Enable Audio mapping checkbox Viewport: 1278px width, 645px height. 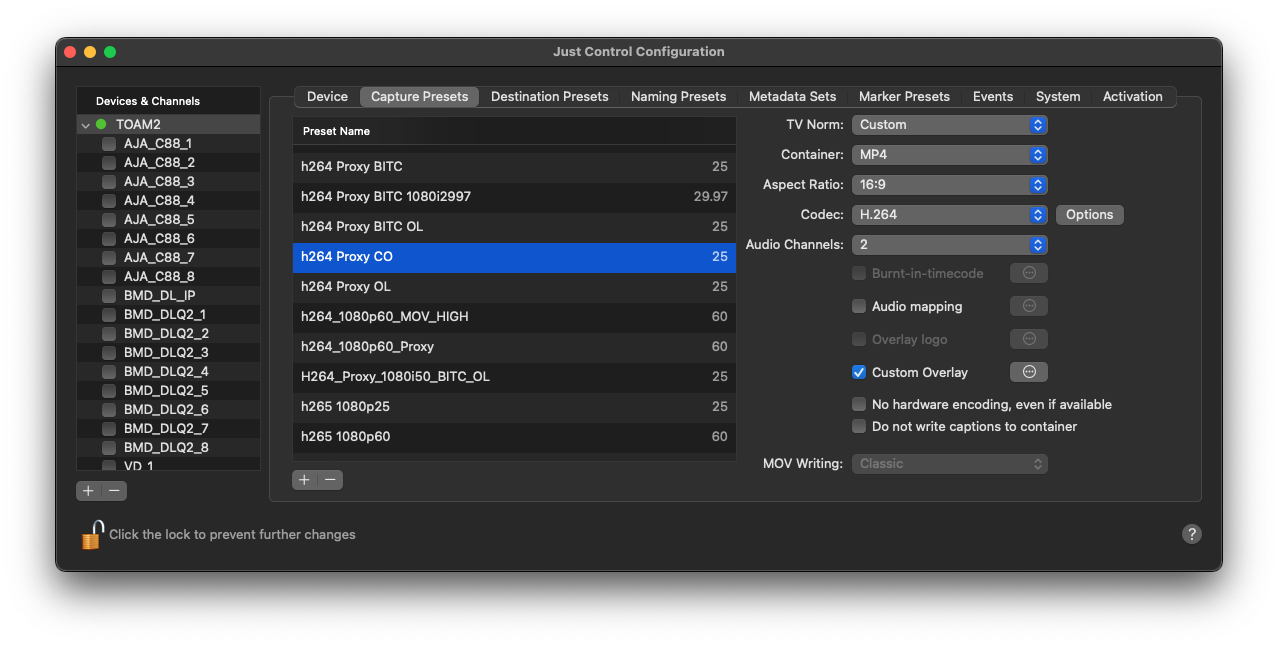tap(859, 306)
